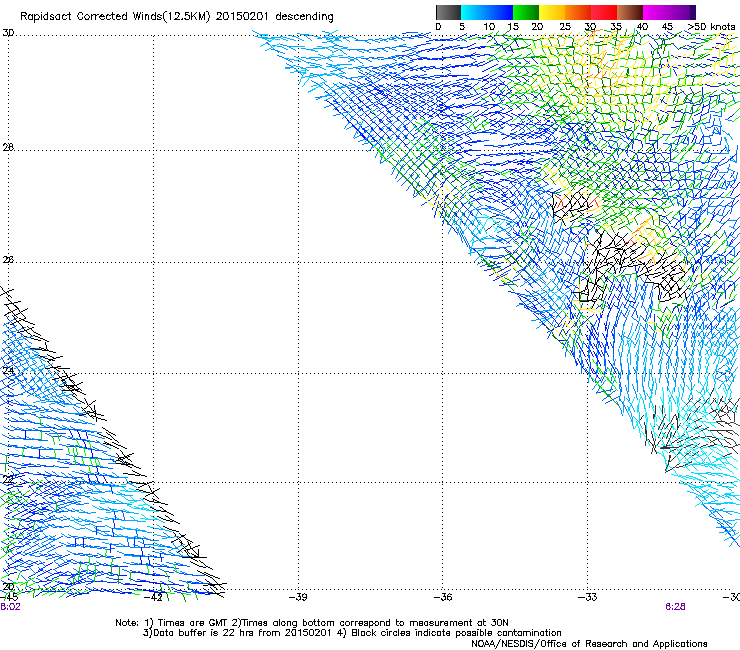Click the latitude label '24' on left axis
Image resolution: width=740 pixels, height=650 pixels.
(x=8, y=371)
